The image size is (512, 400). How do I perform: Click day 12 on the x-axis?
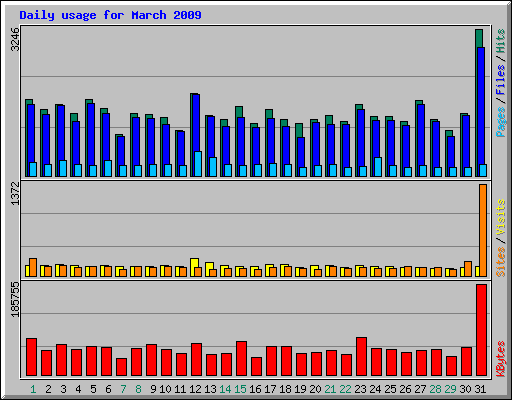pyautogui.click(x=195, y=389)
